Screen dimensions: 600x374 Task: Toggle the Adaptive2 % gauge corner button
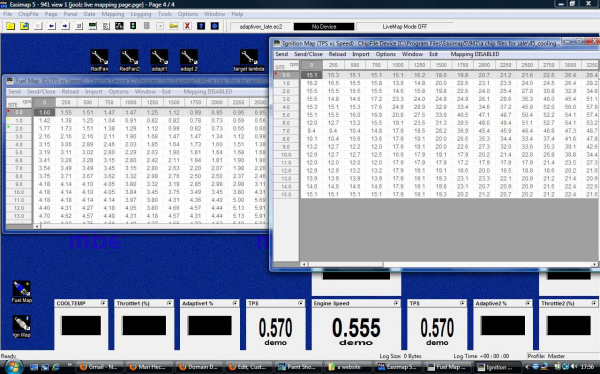pyautogui.click(x=528, y=303)
